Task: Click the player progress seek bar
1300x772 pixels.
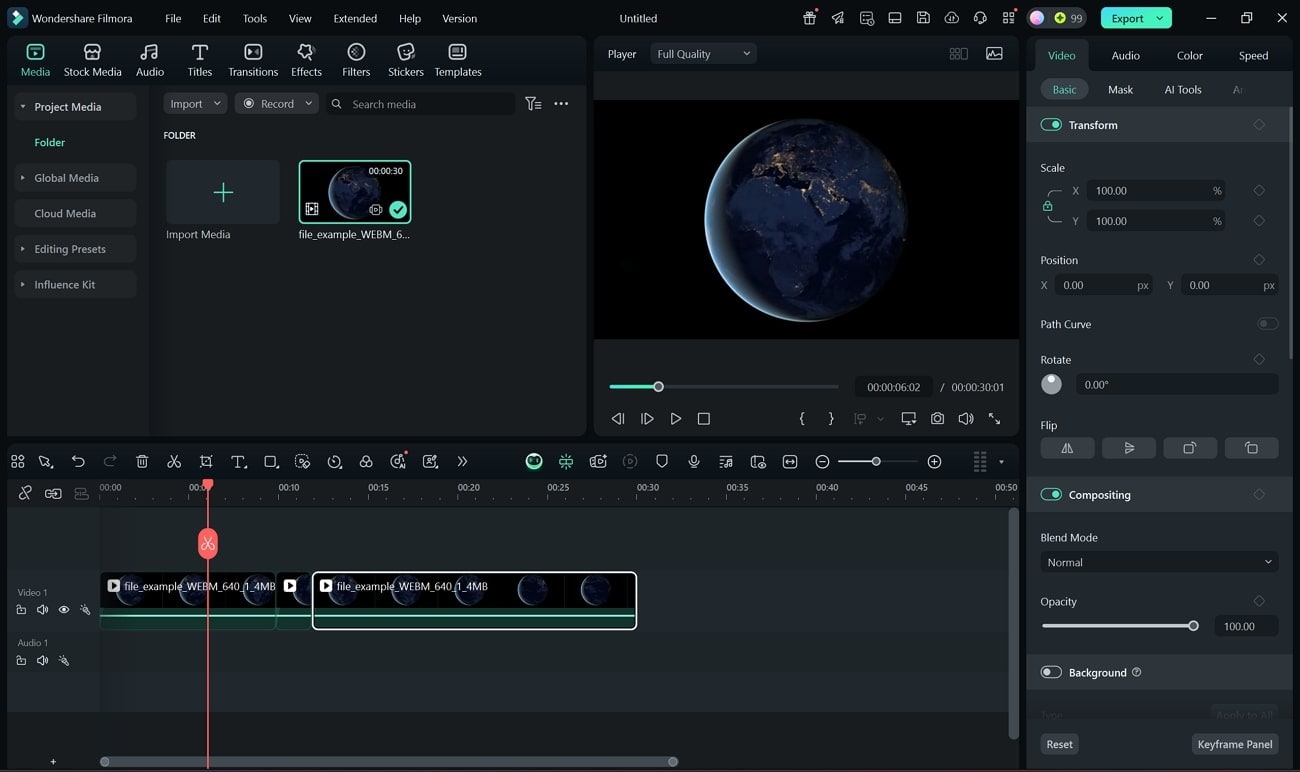Action: click(x=724, y=387)
